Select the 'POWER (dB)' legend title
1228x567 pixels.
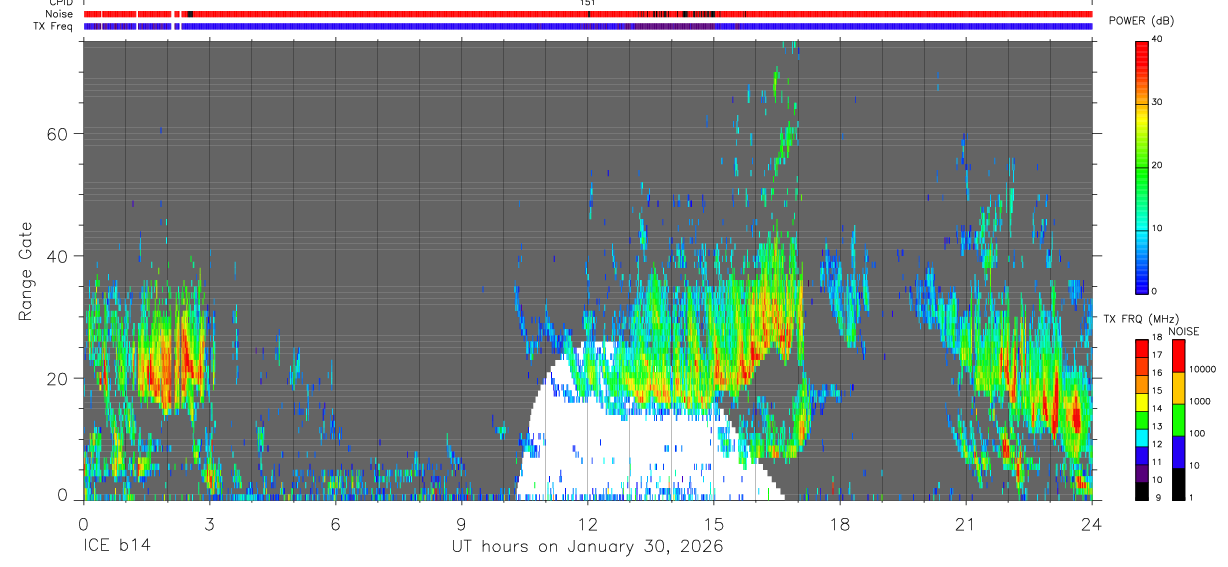tap(1142, 21)
